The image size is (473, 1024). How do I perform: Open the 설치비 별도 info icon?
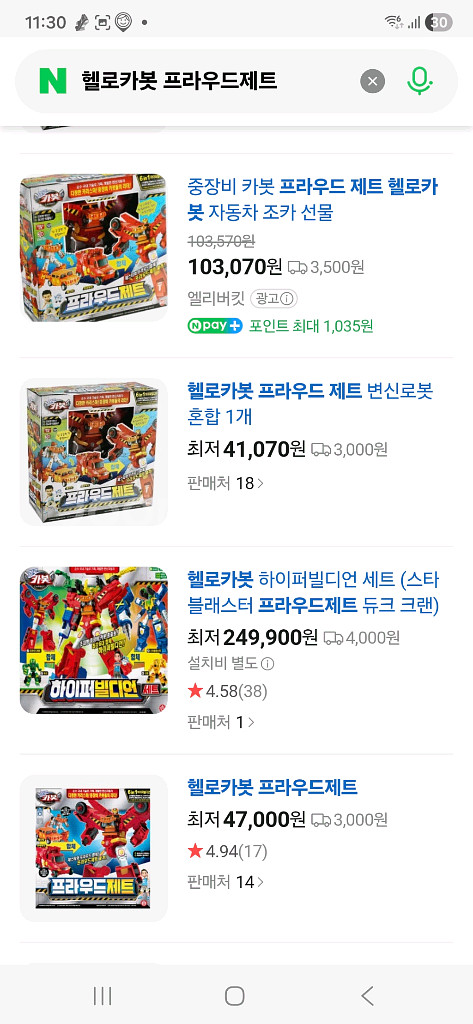(267, 664)
